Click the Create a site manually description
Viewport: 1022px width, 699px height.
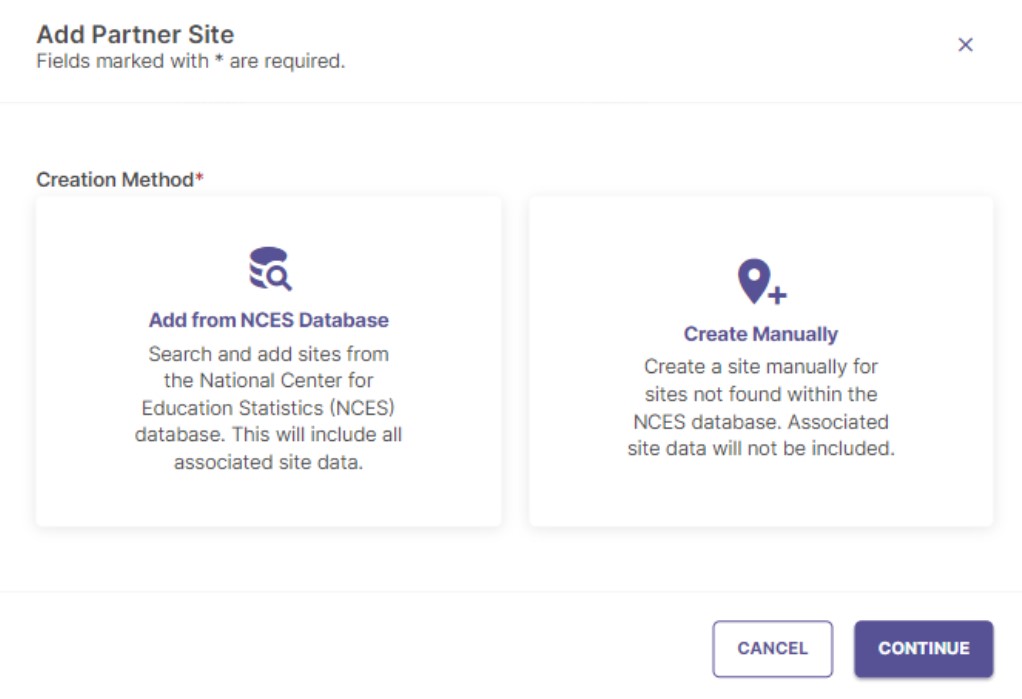[761, 408]
